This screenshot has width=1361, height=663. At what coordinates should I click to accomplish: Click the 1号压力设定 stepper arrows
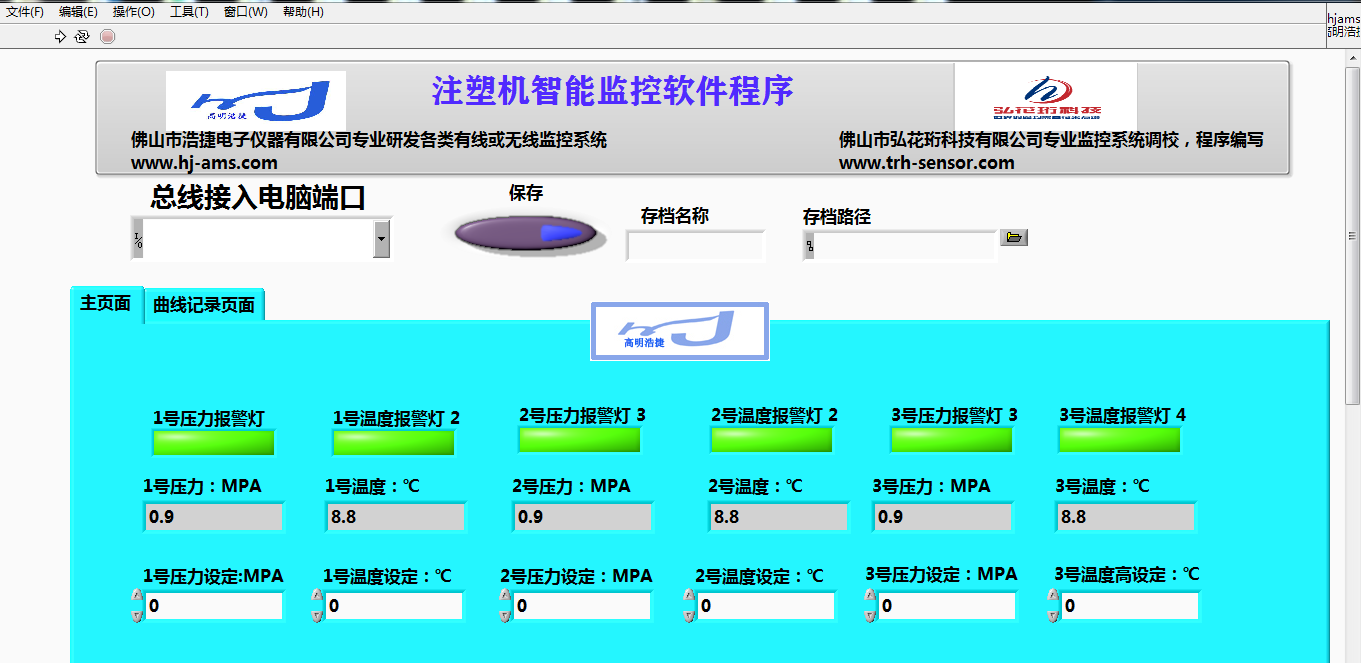137,605
